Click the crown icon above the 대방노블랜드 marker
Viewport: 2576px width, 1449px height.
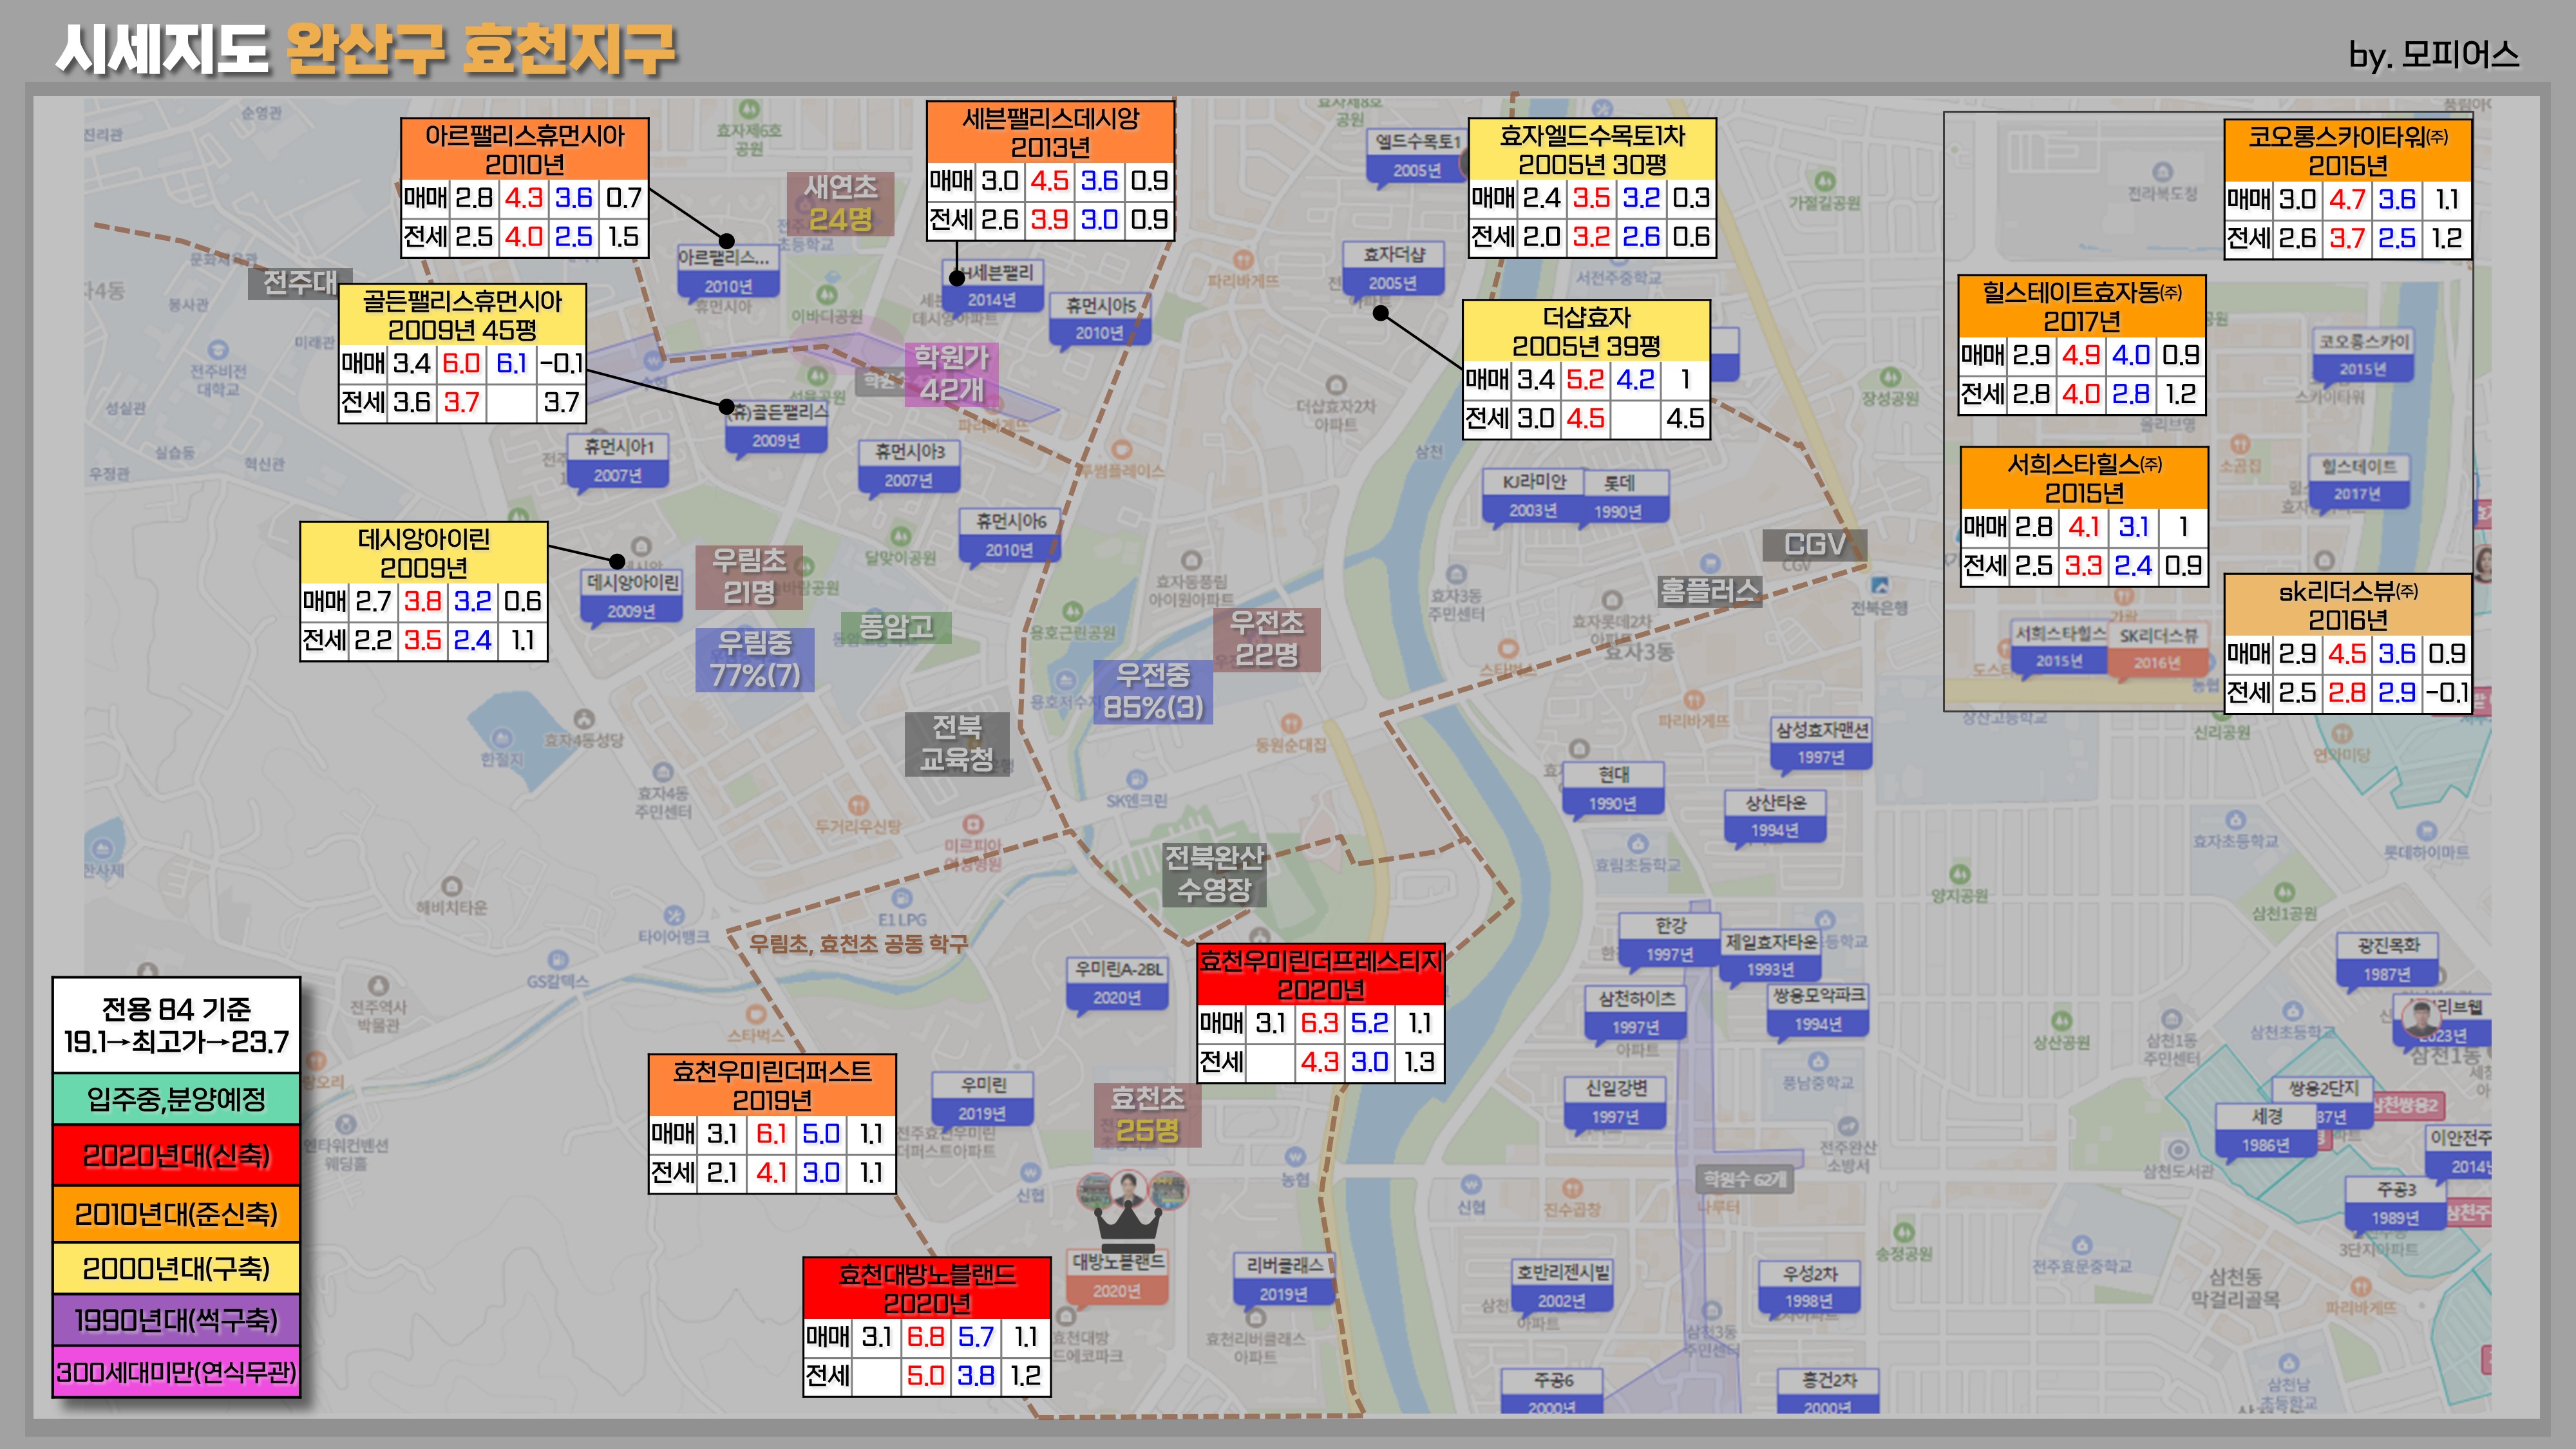coord(1128,1225)
